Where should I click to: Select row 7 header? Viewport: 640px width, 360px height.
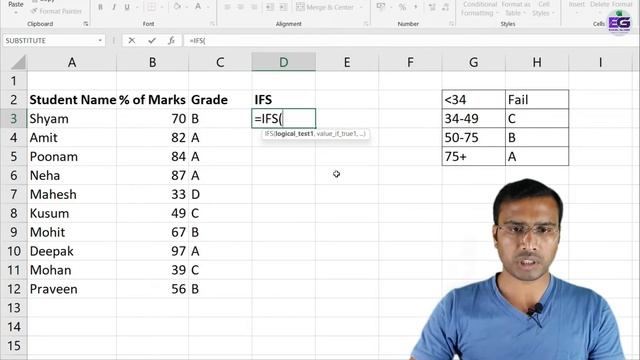13,194
